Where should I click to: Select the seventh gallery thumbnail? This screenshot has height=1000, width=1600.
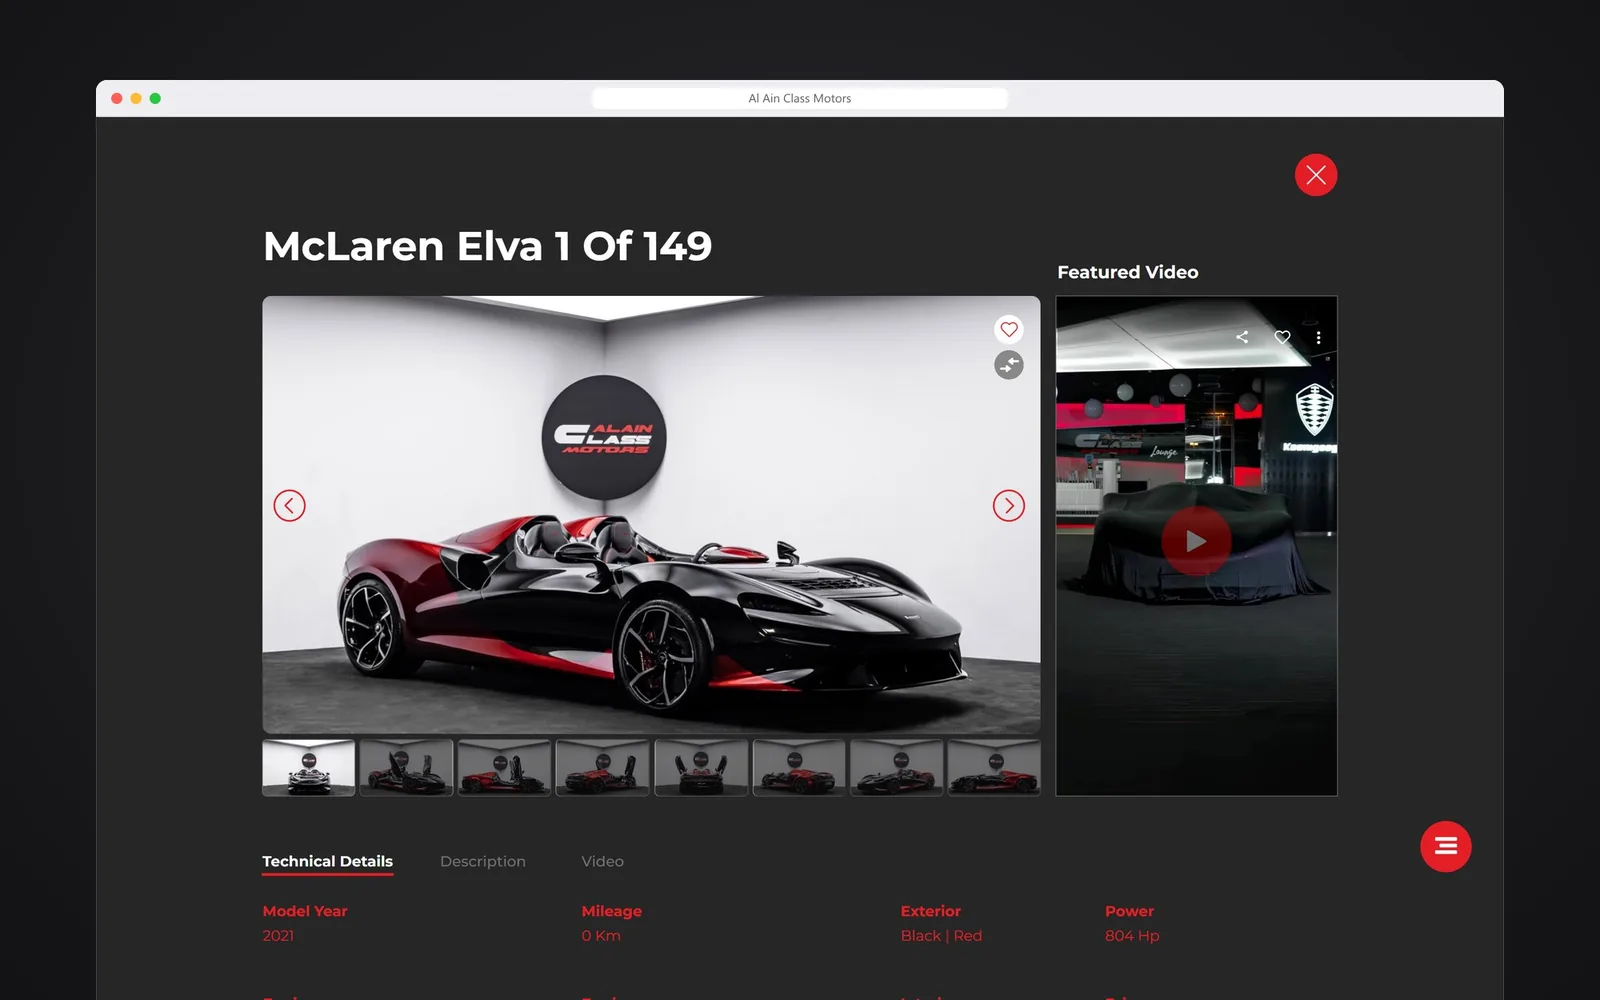coord(897,768)
